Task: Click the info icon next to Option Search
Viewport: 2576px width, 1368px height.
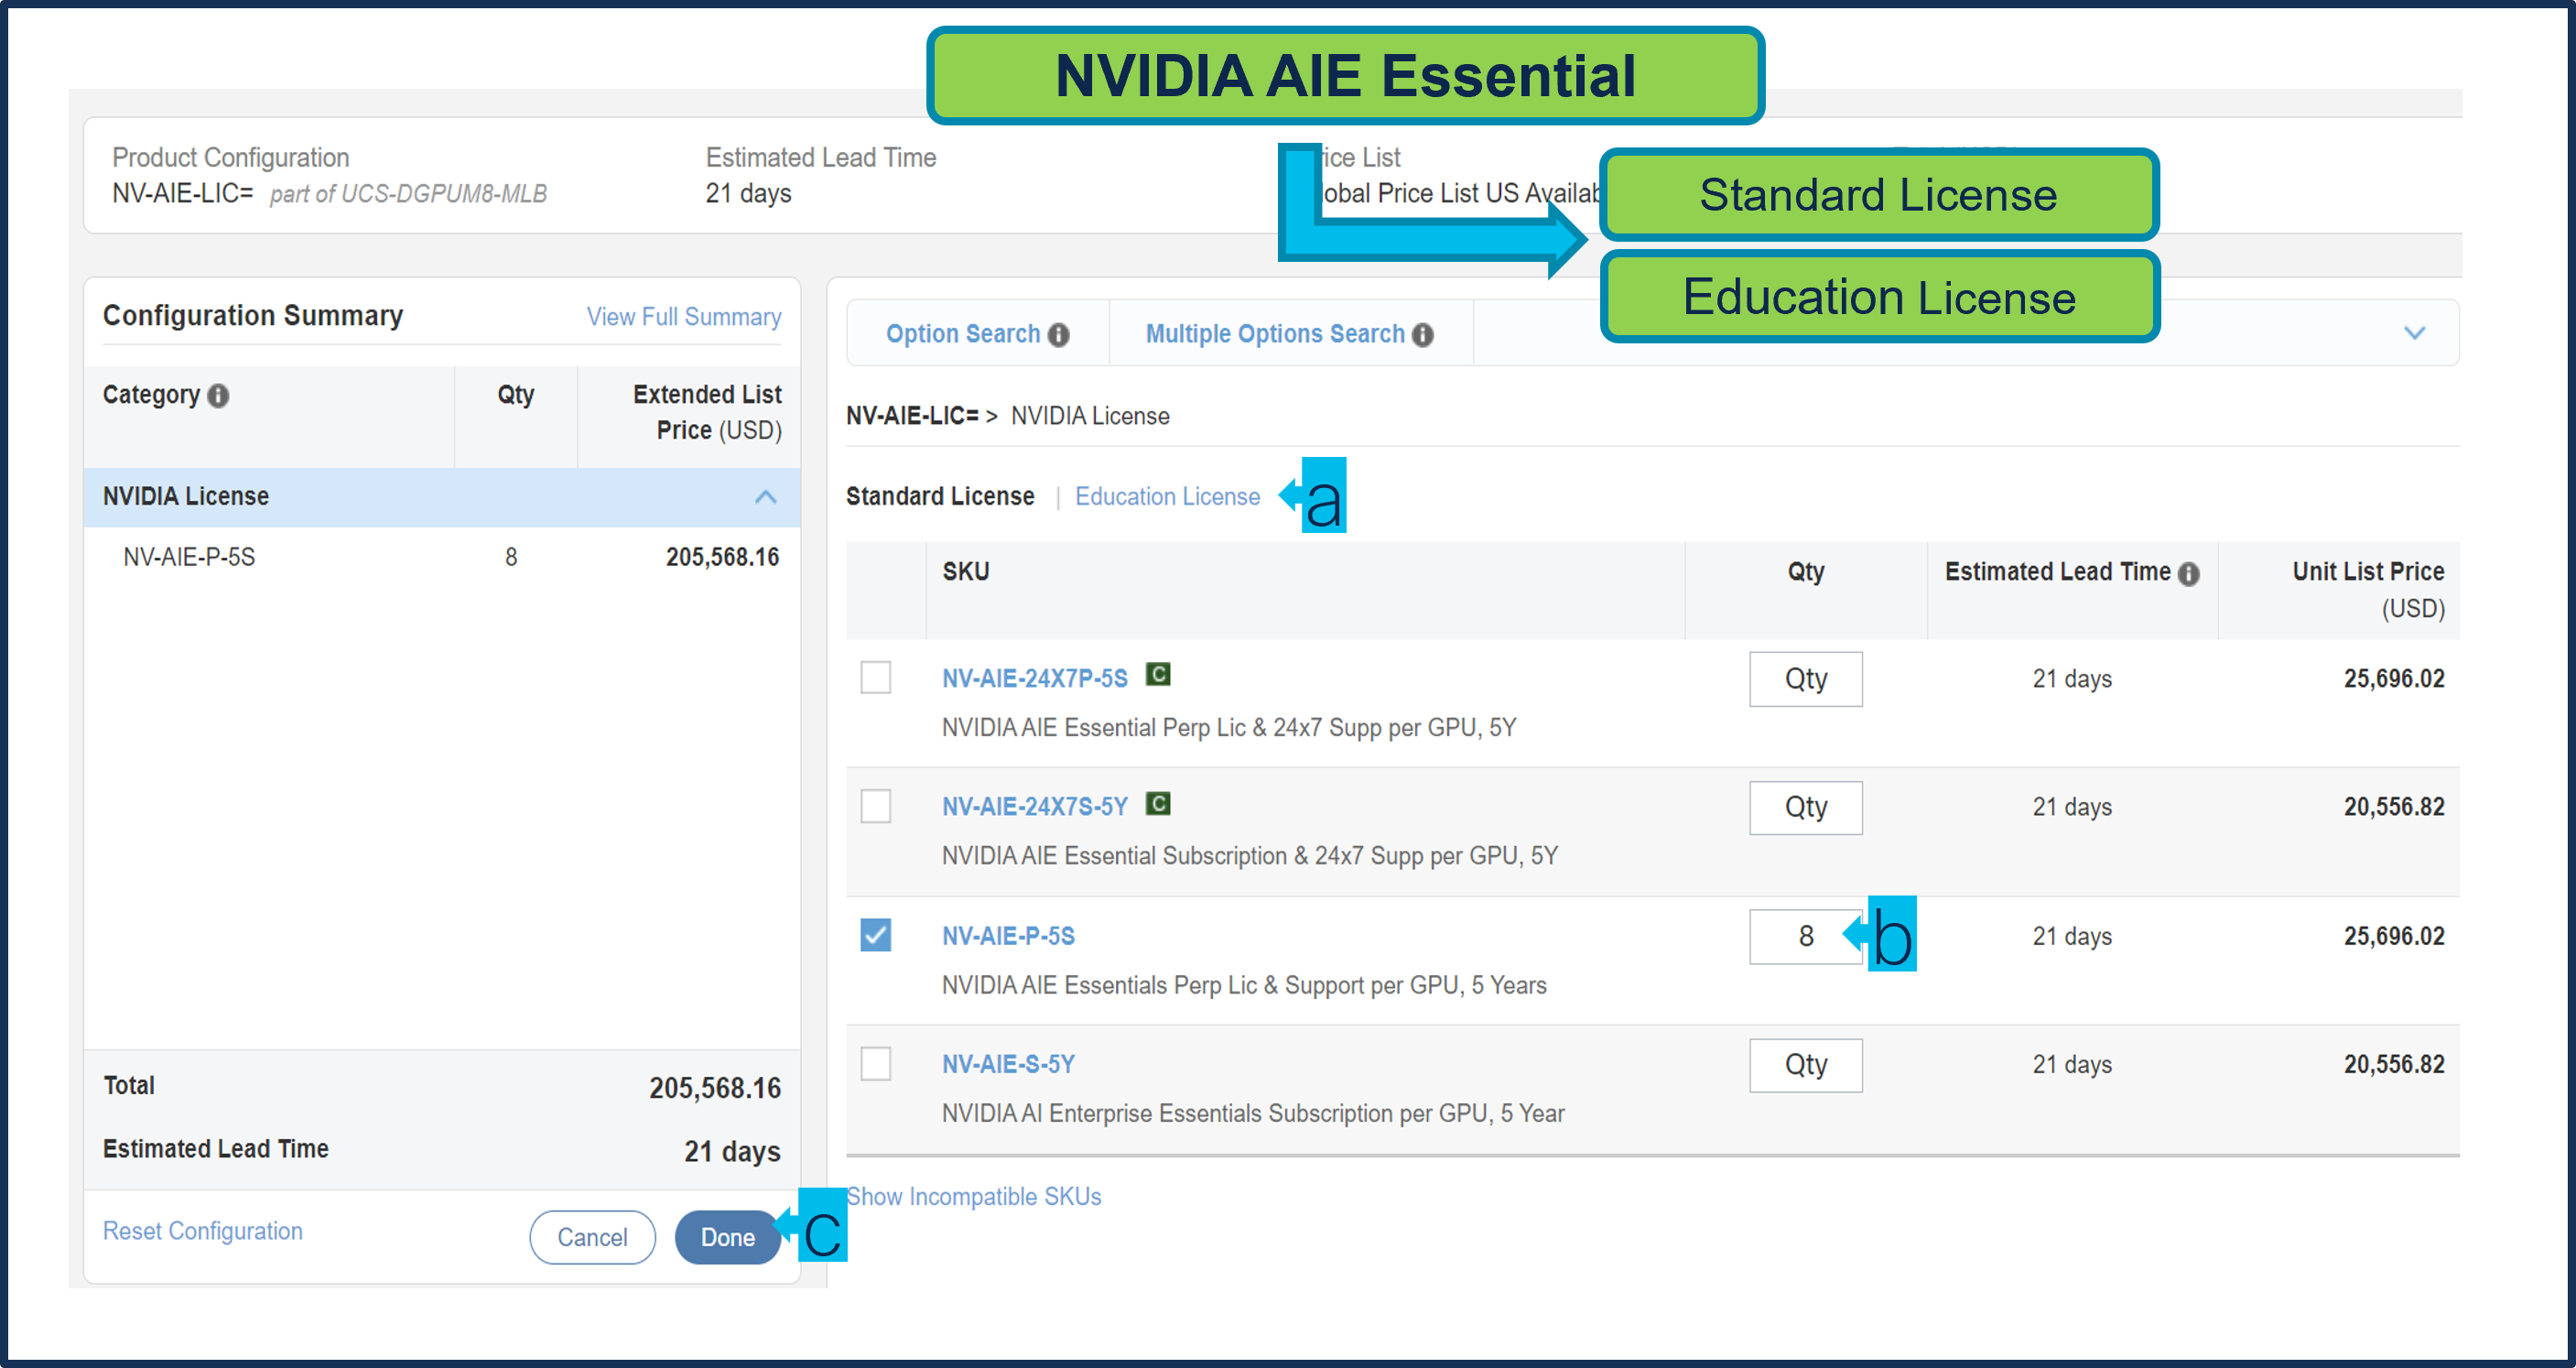Action: click(x=1058, y=335)
